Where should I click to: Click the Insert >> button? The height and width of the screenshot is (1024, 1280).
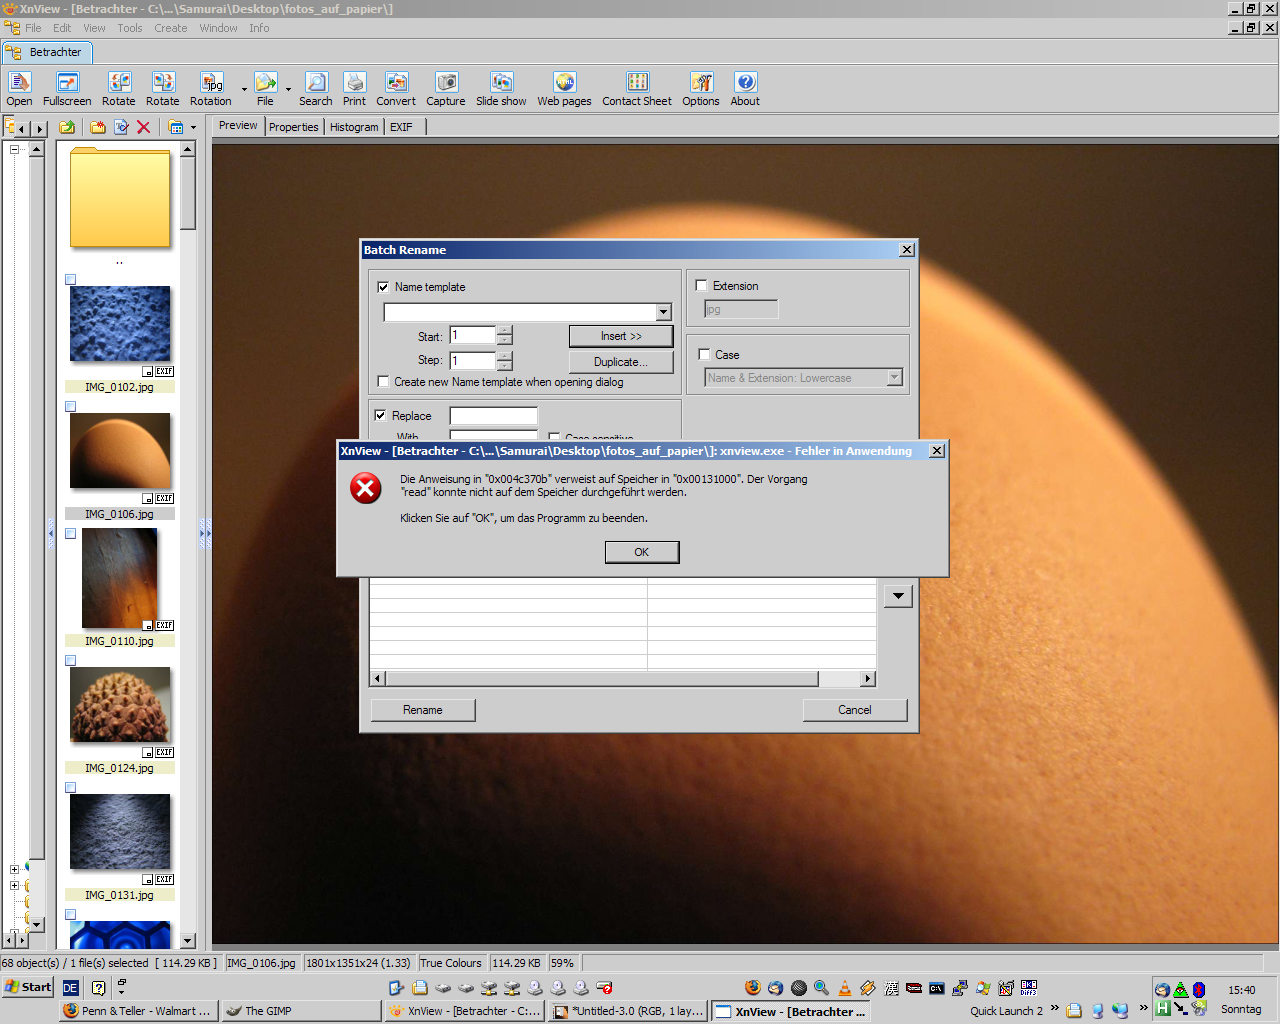pyautogui.click(x=621, y=336)
